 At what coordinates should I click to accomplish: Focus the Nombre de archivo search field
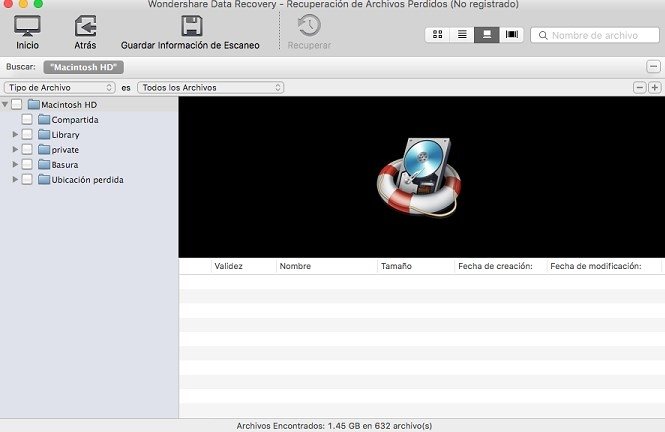(595, 35)
